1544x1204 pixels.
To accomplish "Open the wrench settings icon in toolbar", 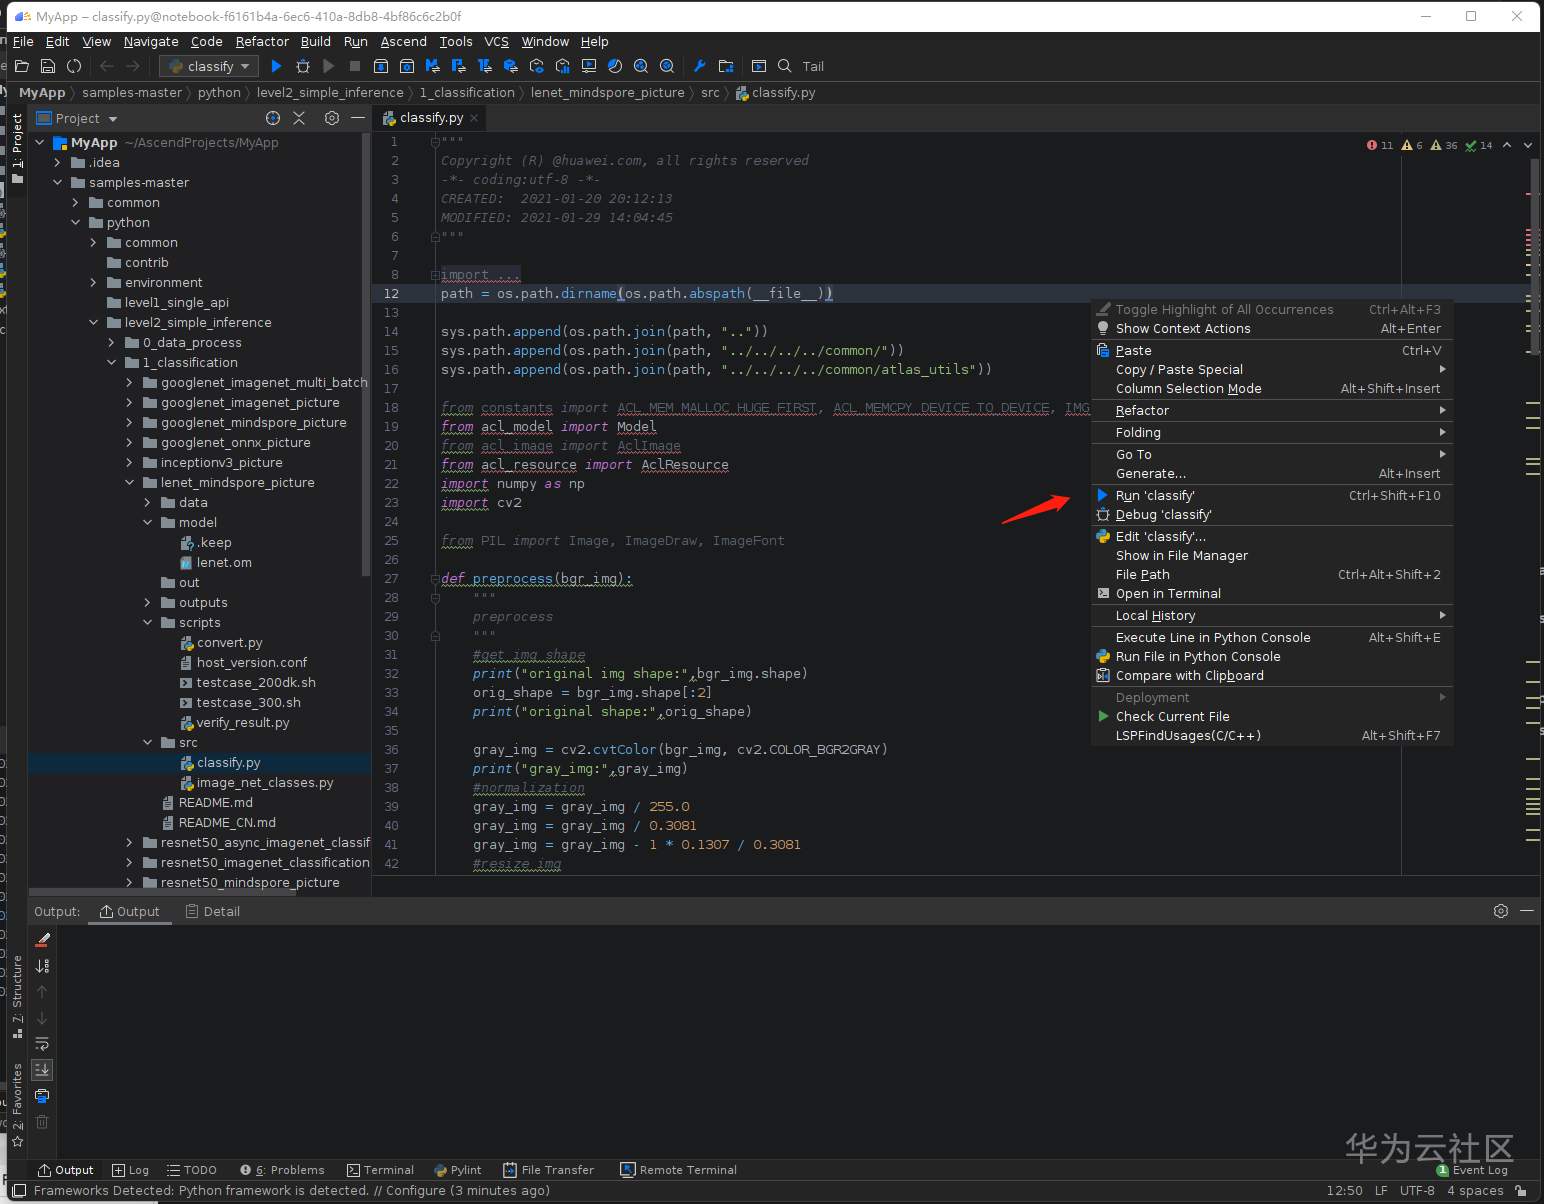I will click(x=700, y=66).
